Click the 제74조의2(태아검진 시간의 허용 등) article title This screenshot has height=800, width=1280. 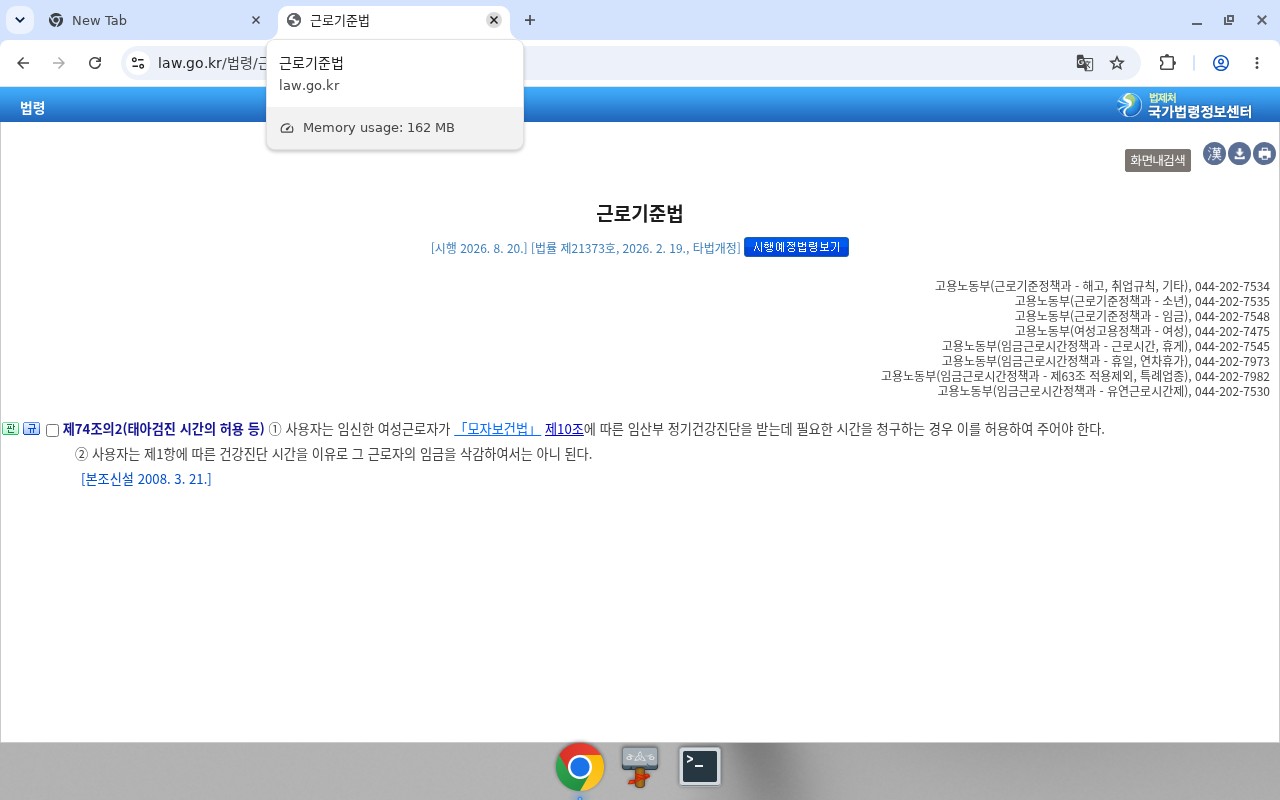click(163, 429)
